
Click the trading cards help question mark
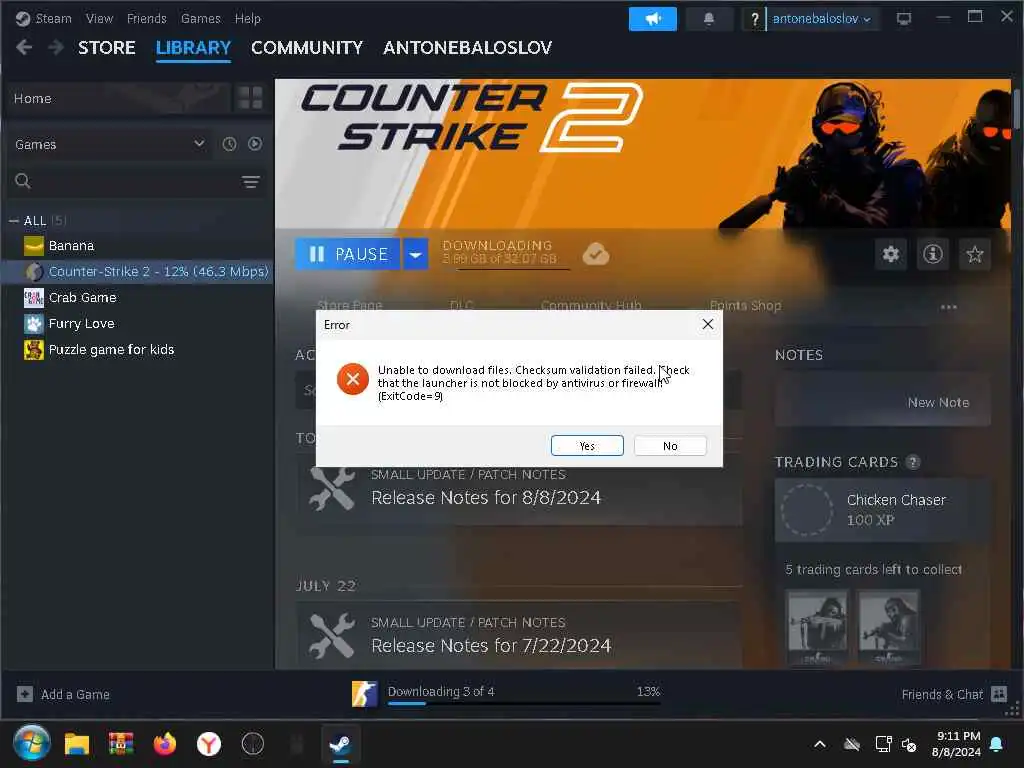913,462
